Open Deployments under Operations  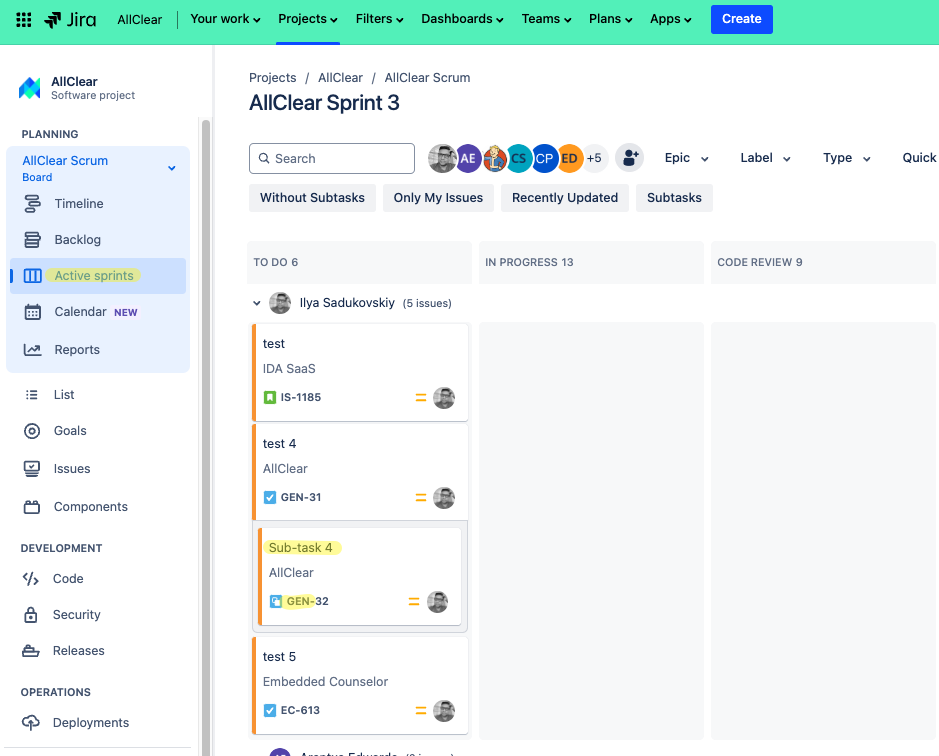click(91, 722)
